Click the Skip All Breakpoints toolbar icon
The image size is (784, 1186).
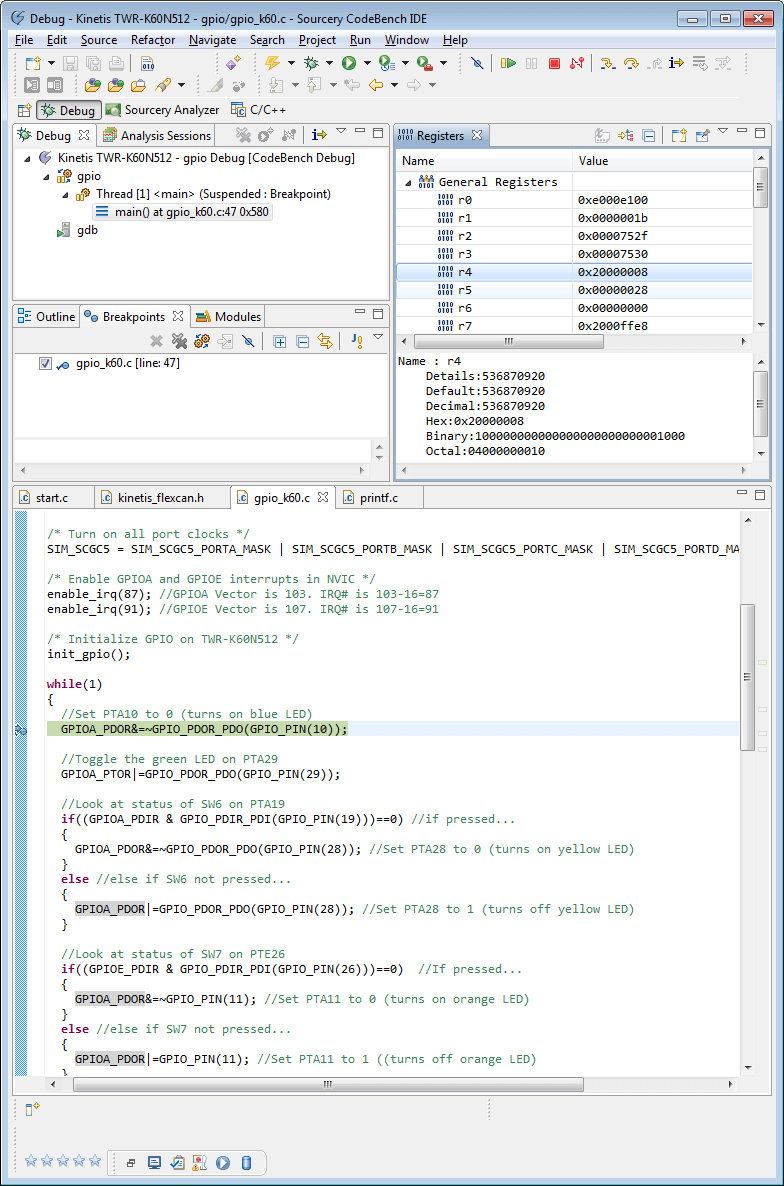click(477, 63)
